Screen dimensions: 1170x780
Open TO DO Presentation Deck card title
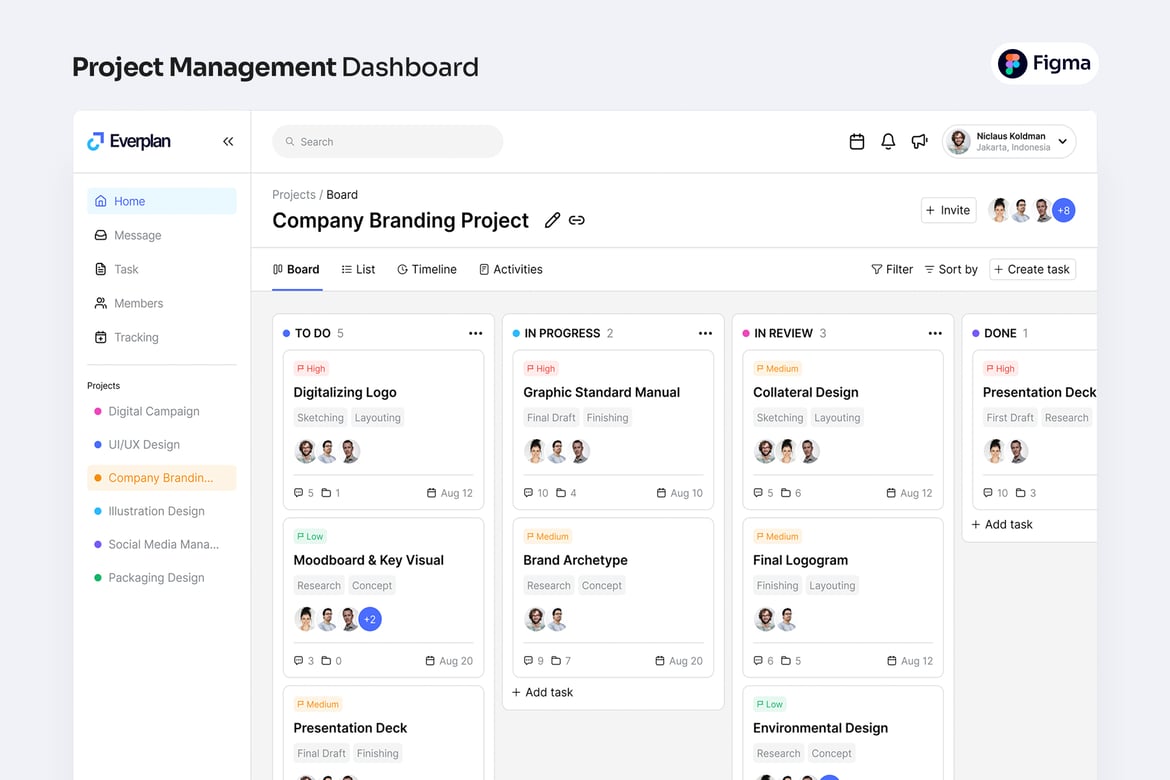tap(350, 728)
